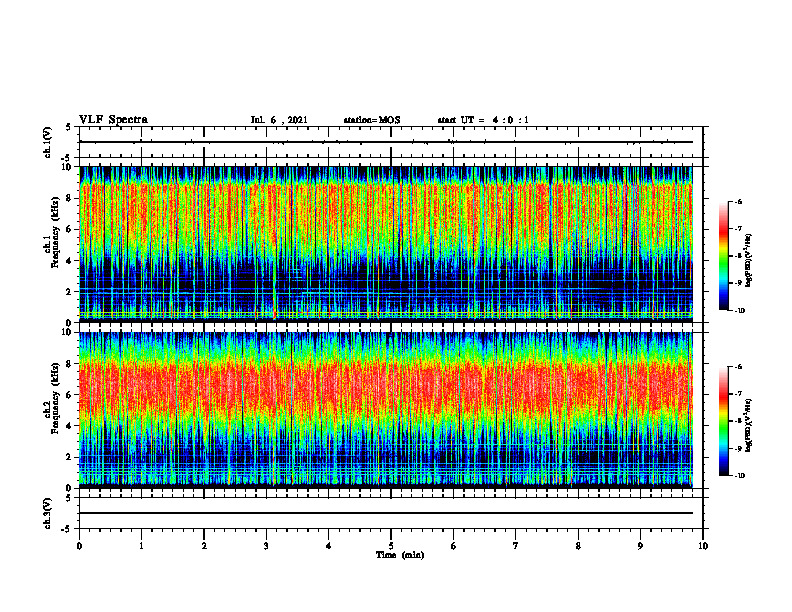The height and width of the screenshot is (612, 792).
Task: Click the "-6" label on ch.1 colorbar
Action: pos(738,202)
